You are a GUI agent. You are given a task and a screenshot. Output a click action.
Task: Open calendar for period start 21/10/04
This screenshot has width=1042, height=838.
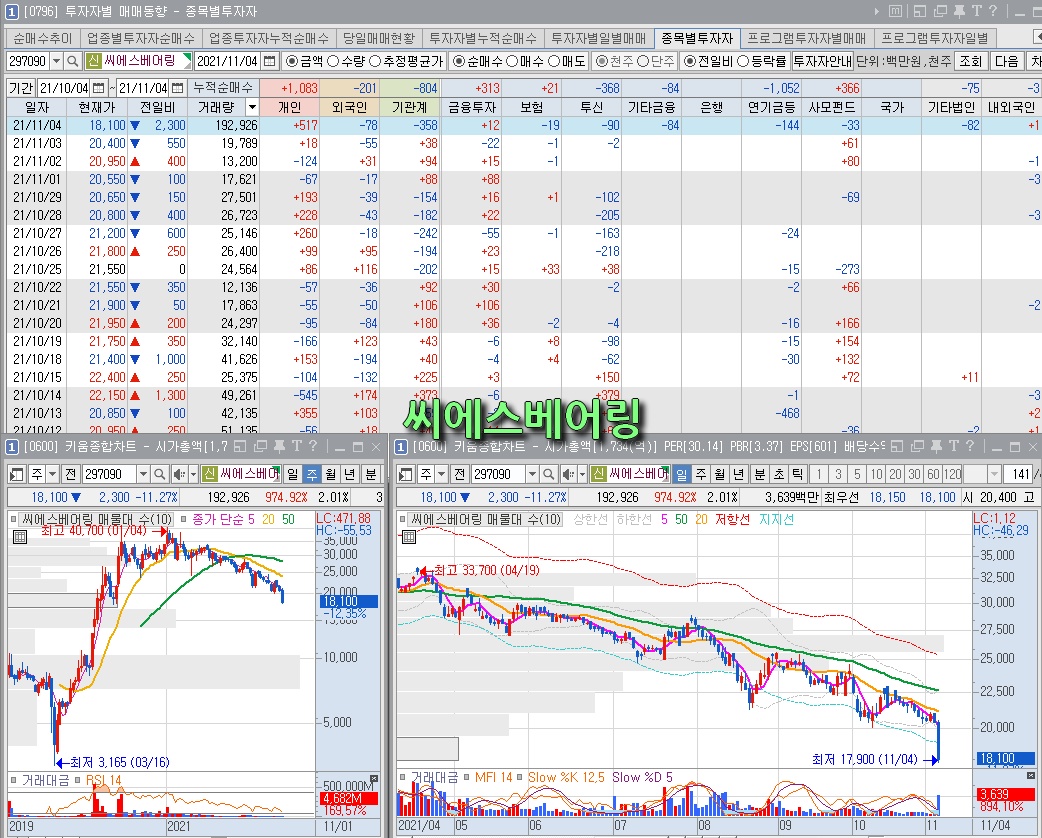pos(98,88)
